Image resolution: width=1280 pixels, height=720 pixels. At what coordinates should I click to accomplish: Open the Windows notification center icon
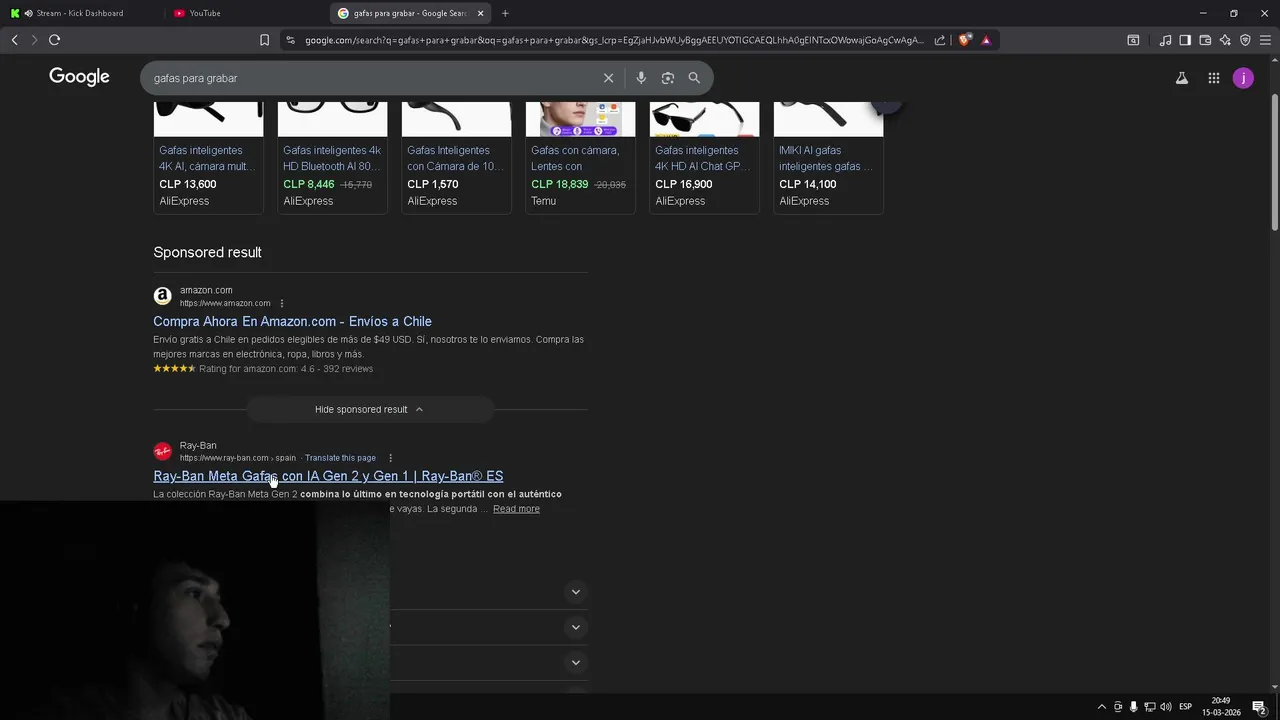(1259, 707)
